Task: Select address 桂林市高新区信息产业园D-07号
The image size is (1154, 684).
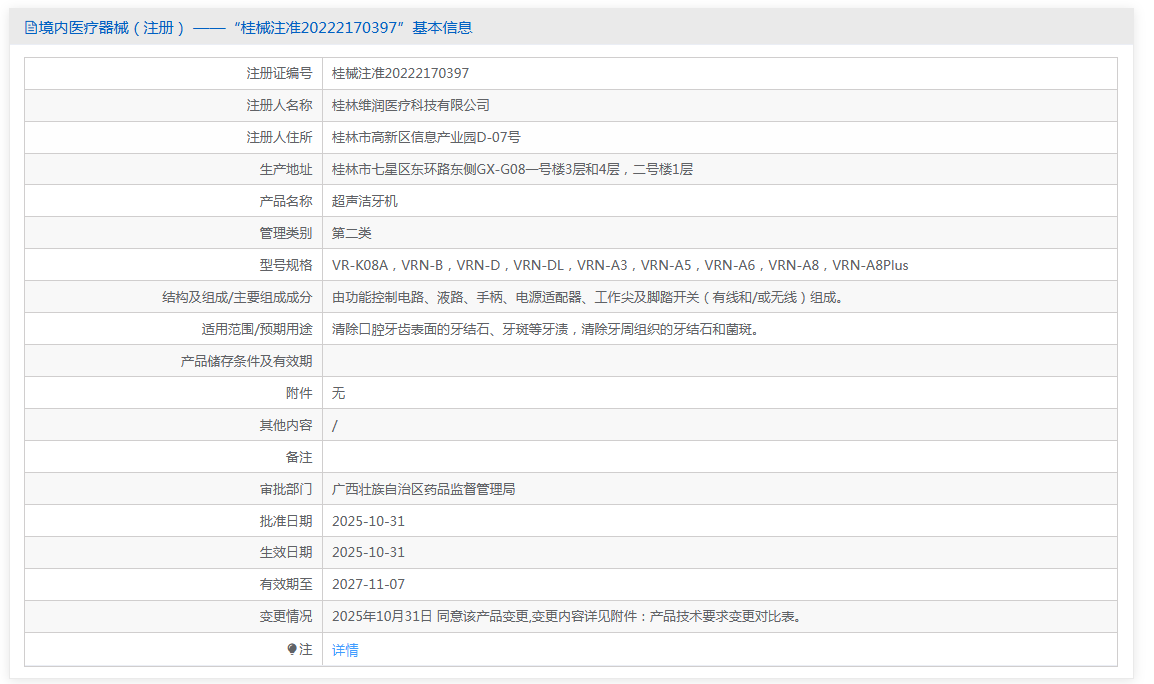Action: pos(426,138)
